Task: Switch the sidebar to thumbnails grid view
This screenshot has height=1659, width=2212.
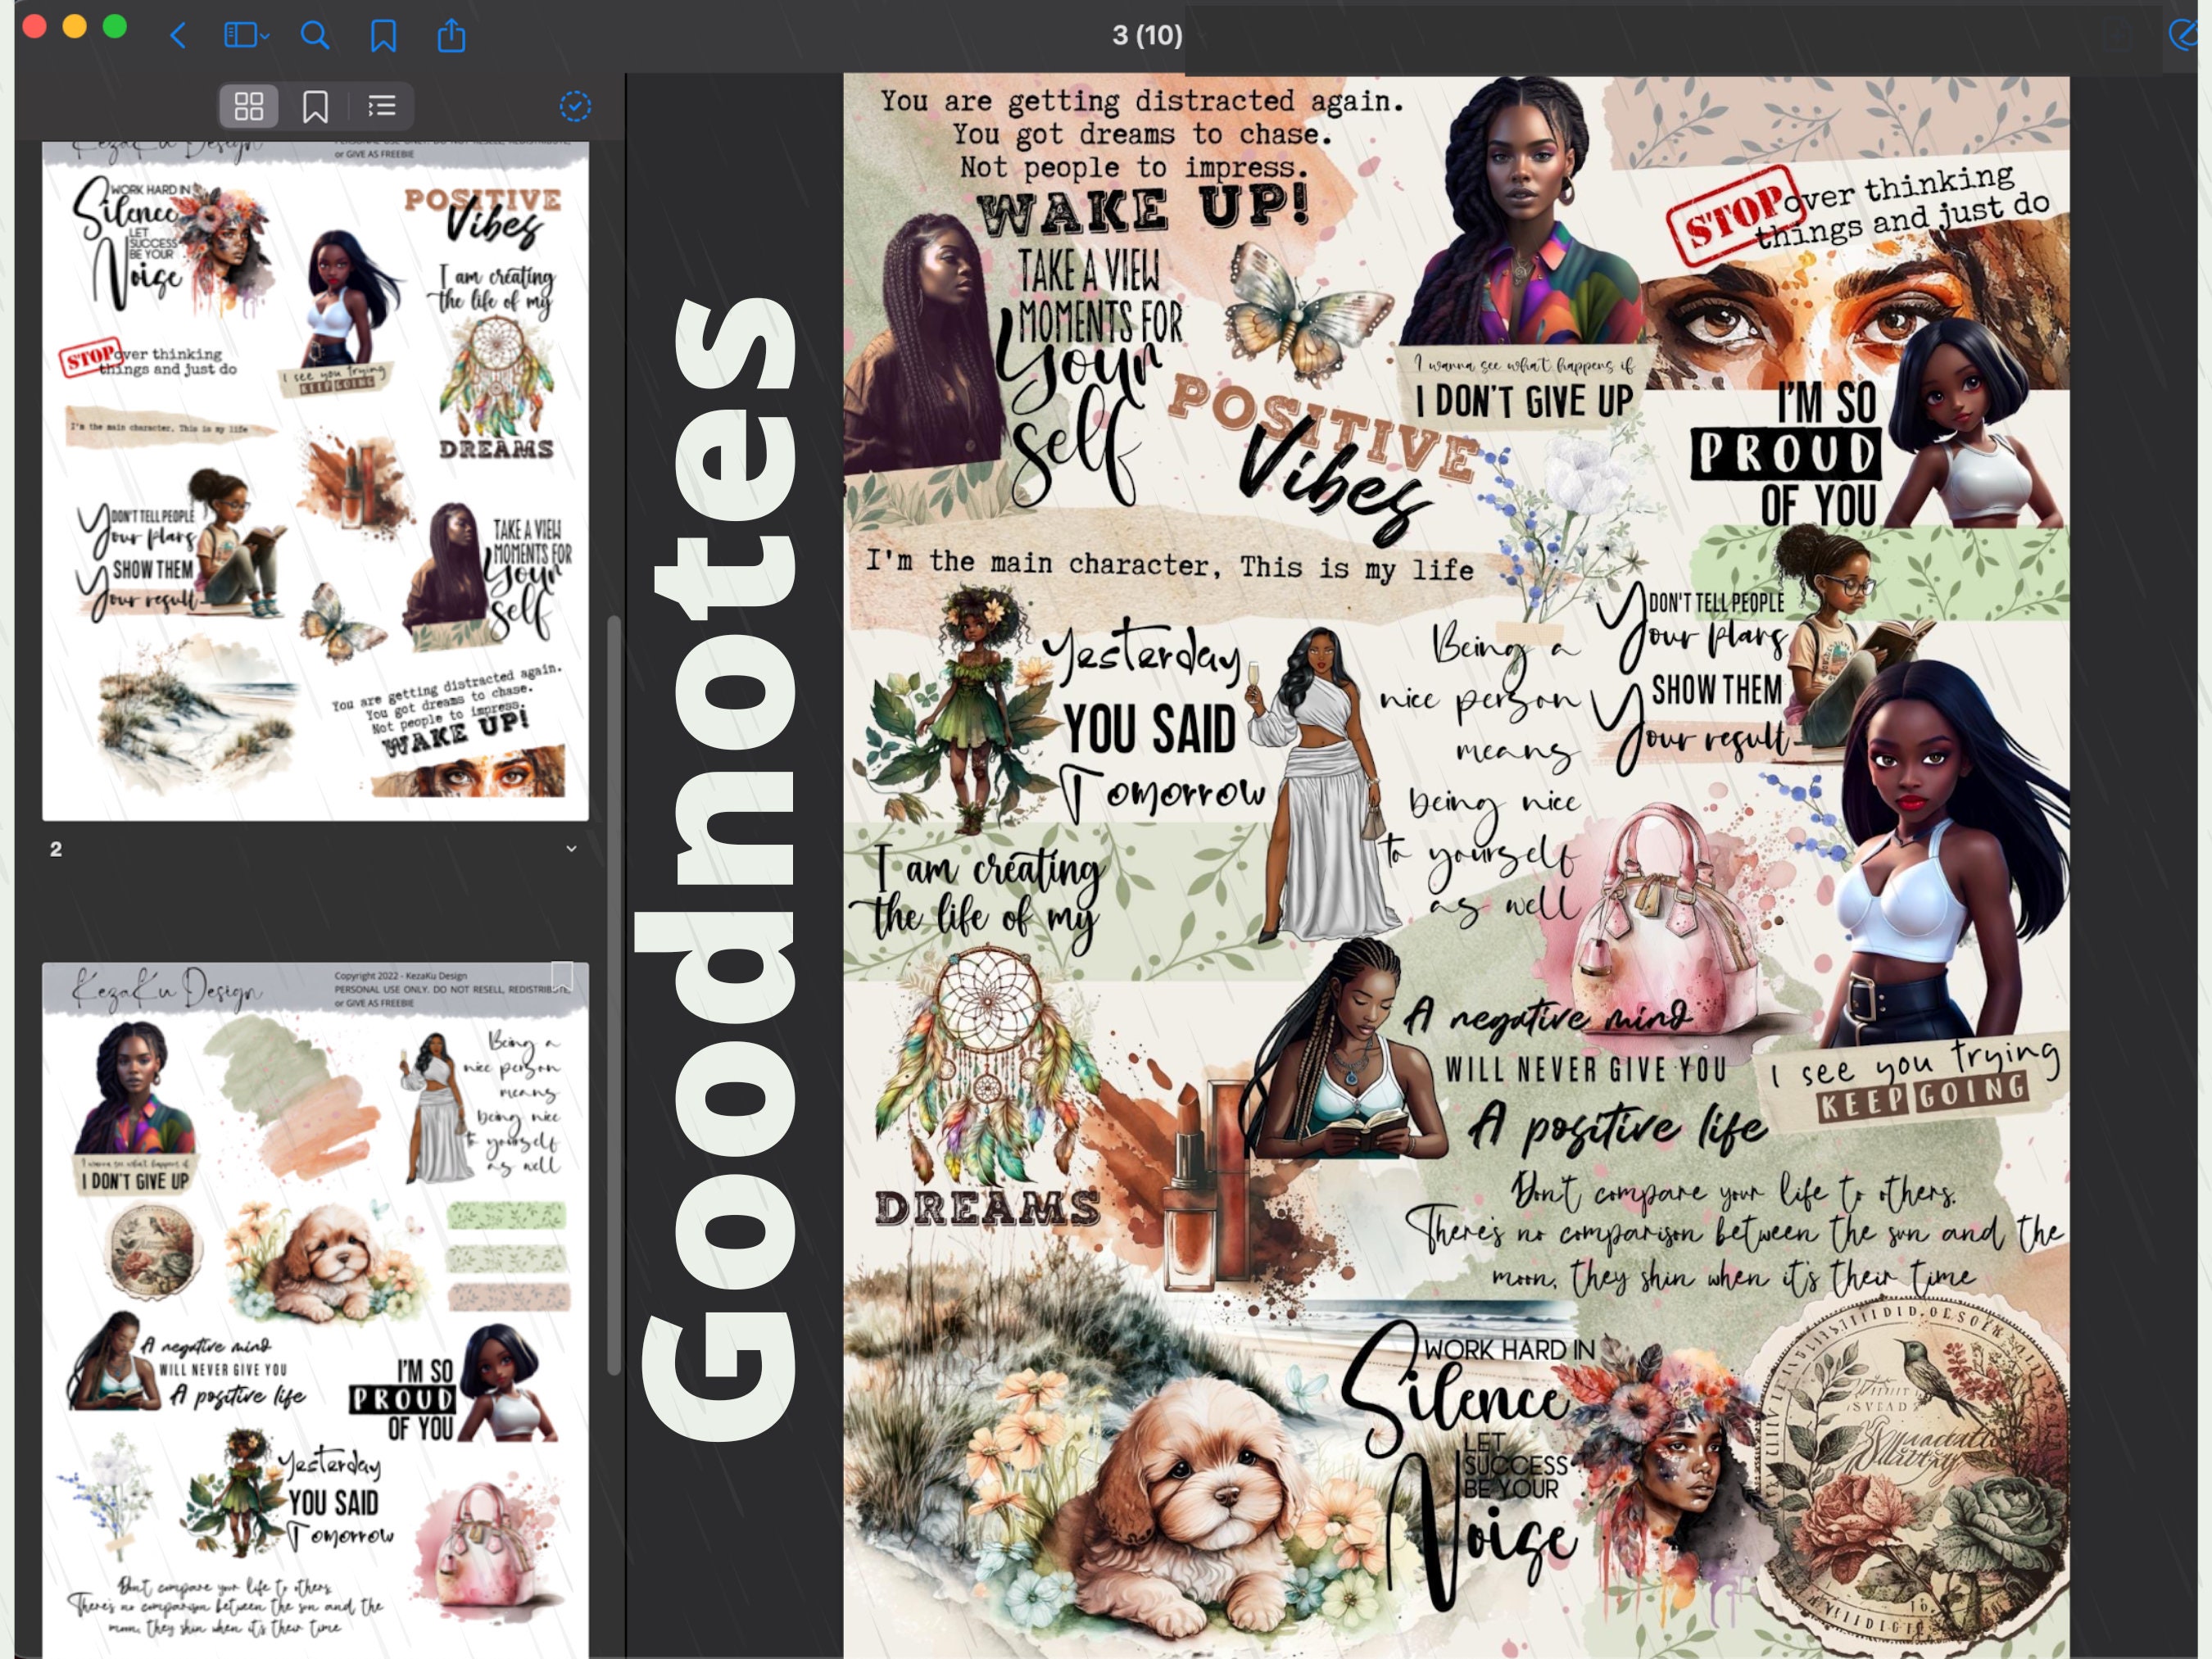Action: pos(249,106)
